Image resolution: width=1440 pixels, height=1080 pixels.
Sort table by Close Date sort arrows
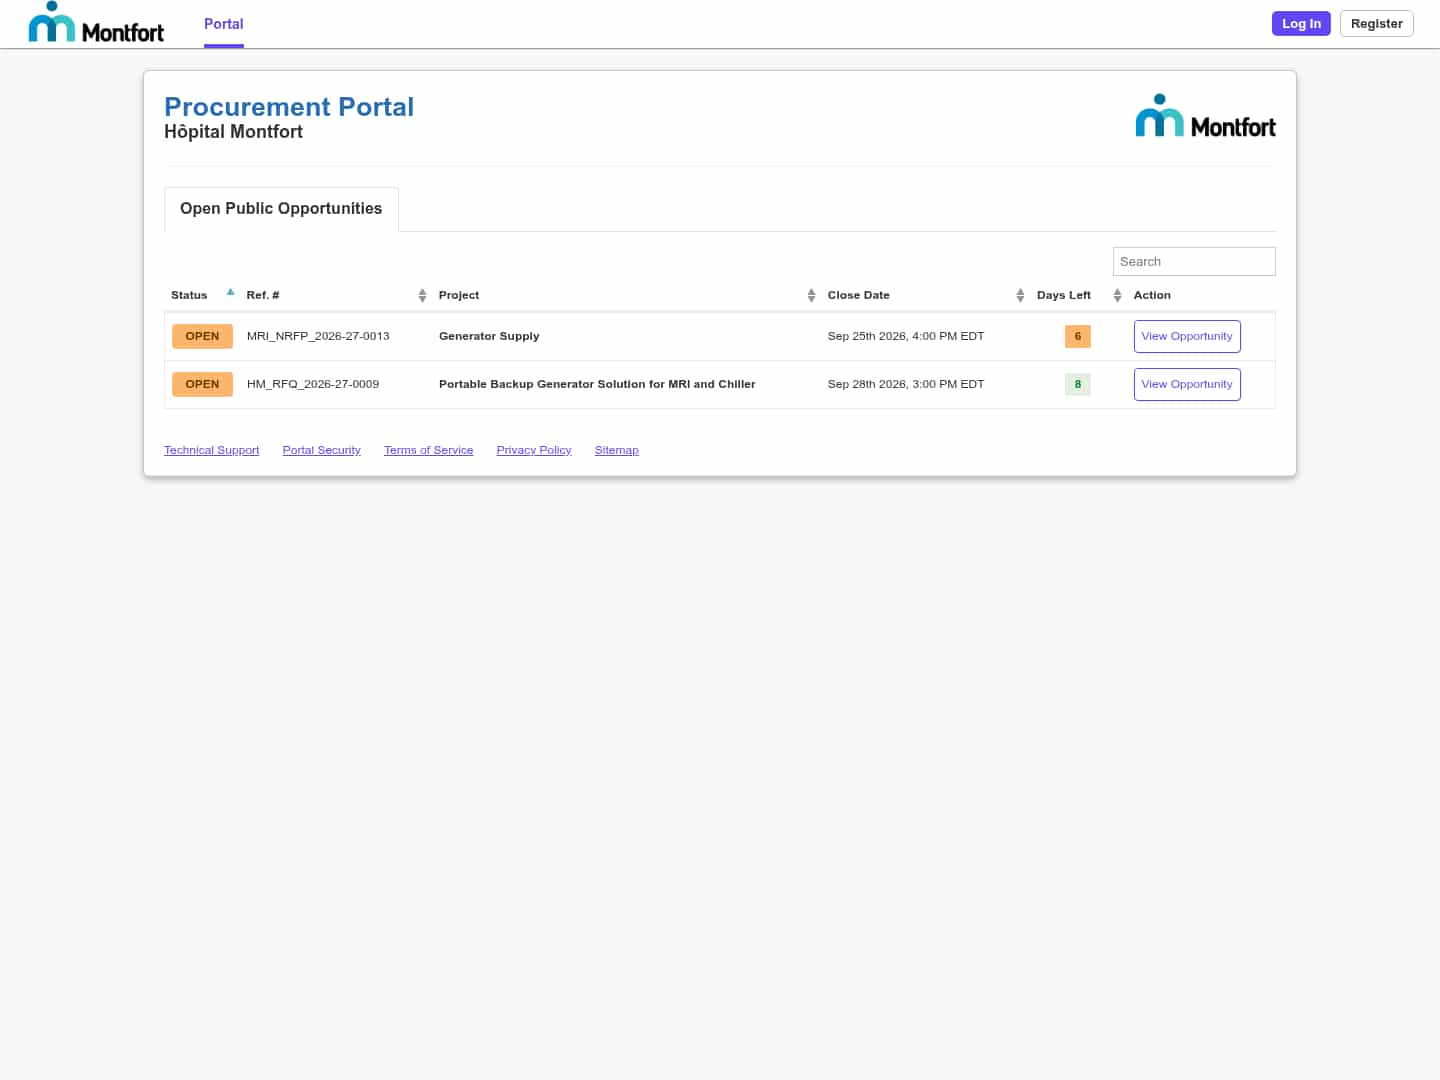pyautogui.click(x=1020, y=295)
